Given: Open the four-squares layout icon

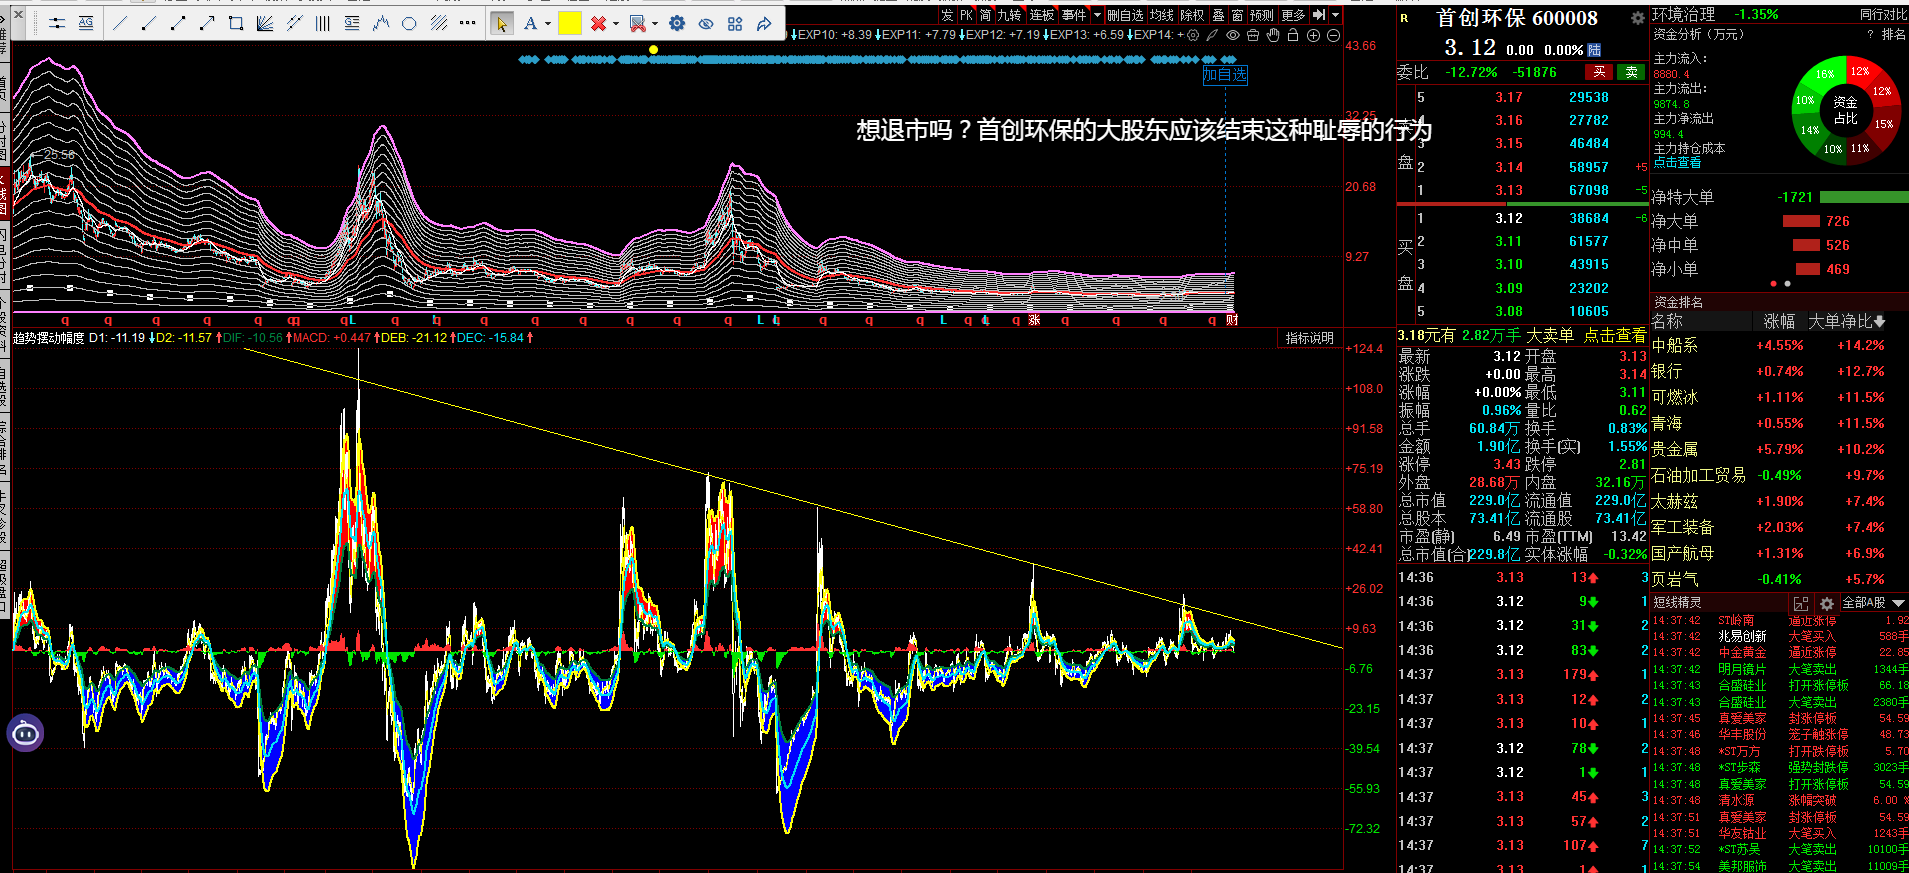Looking at the screenshot, I should [x=735, y=23].
